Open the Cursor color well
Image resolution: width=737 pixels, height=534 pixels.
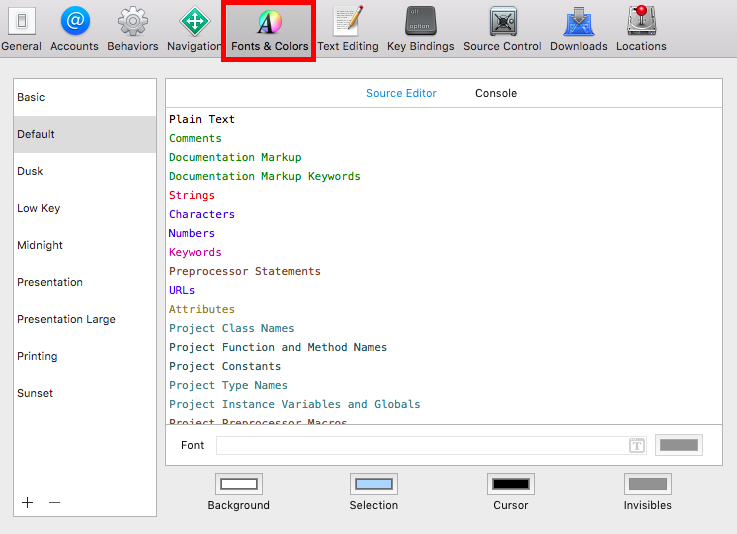(511, 484)
